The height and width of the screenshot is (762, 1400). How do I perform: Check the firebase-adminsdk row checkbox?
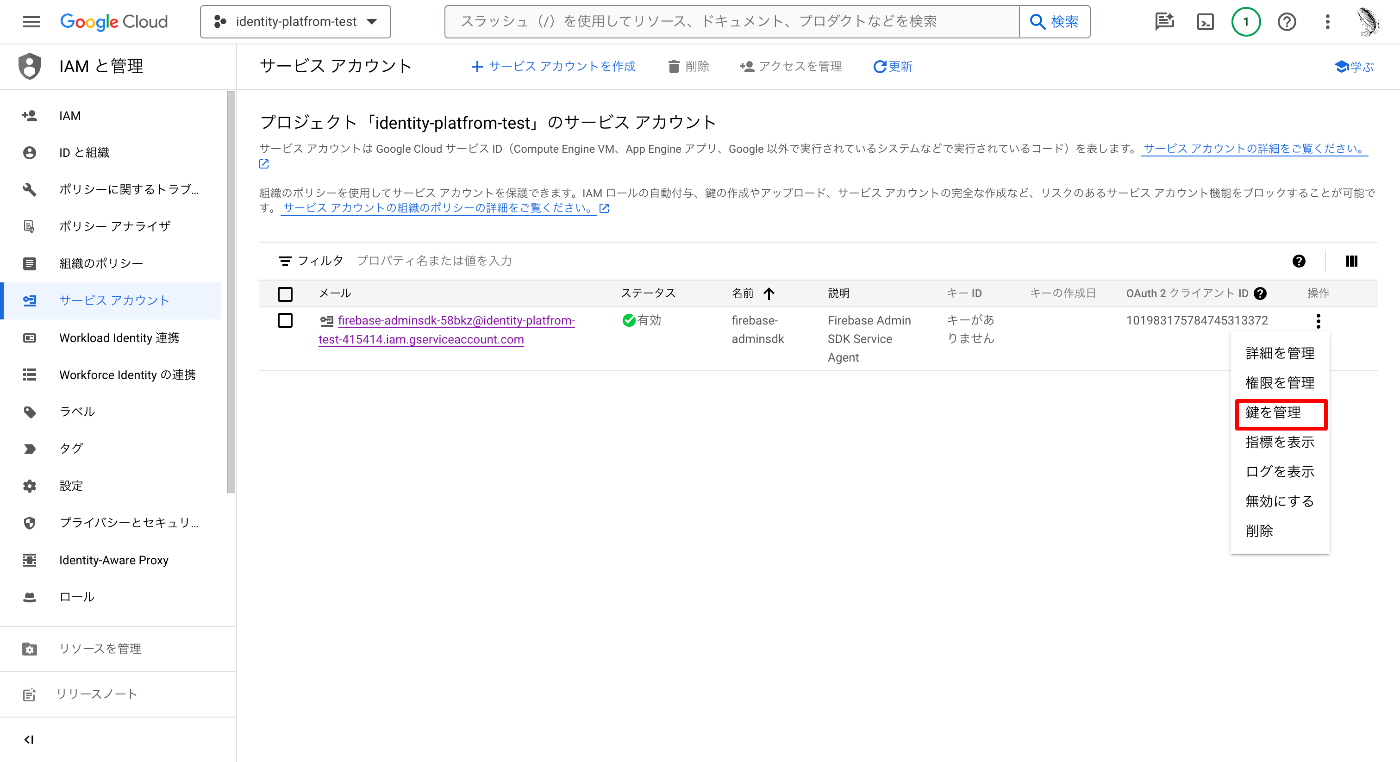(286, 320)
